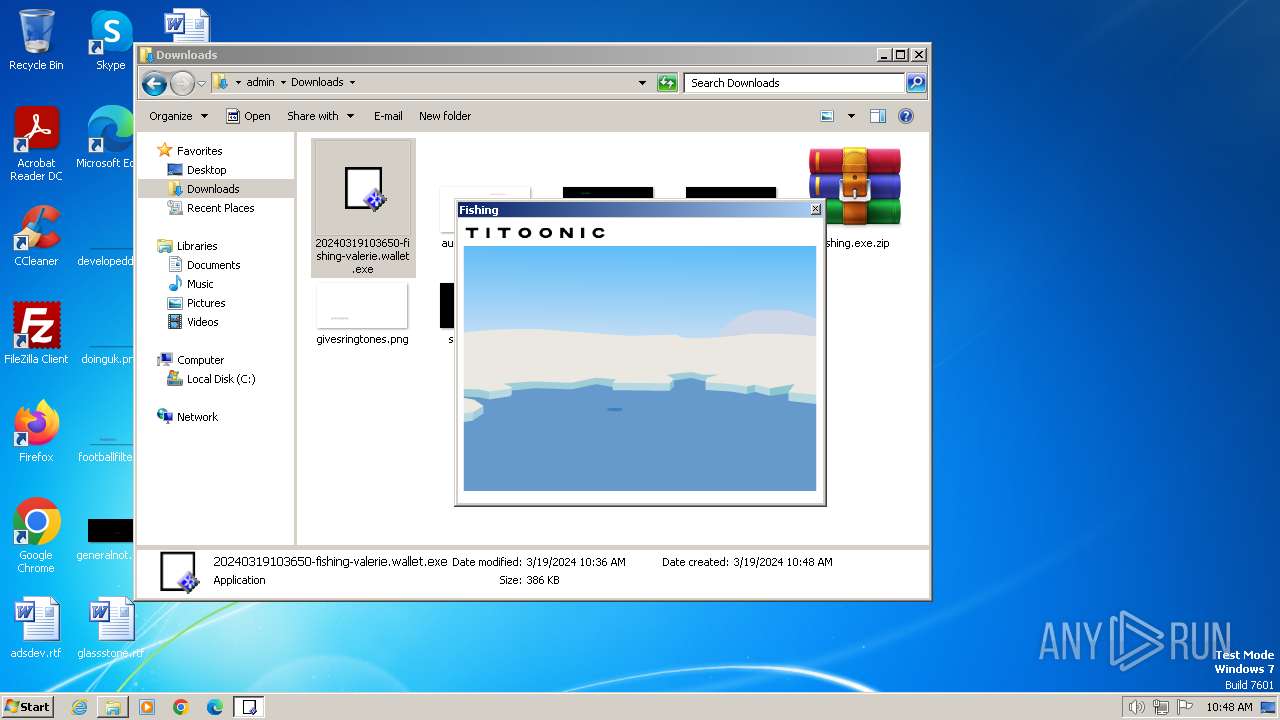Click the Explorer Back button
1280x720 pixels.
pyautogui.click(x=154, y=83)
